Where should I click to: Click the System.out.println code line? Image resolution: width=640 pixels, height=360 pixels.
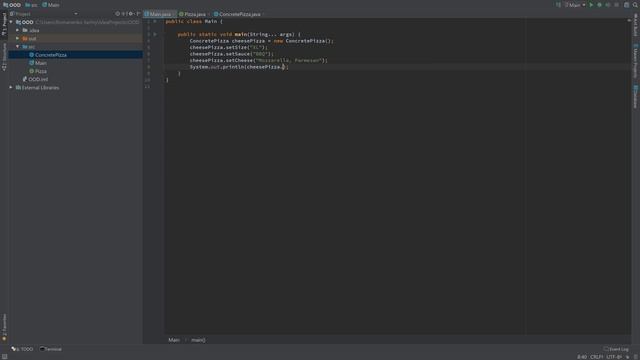(x=239, y=67)
